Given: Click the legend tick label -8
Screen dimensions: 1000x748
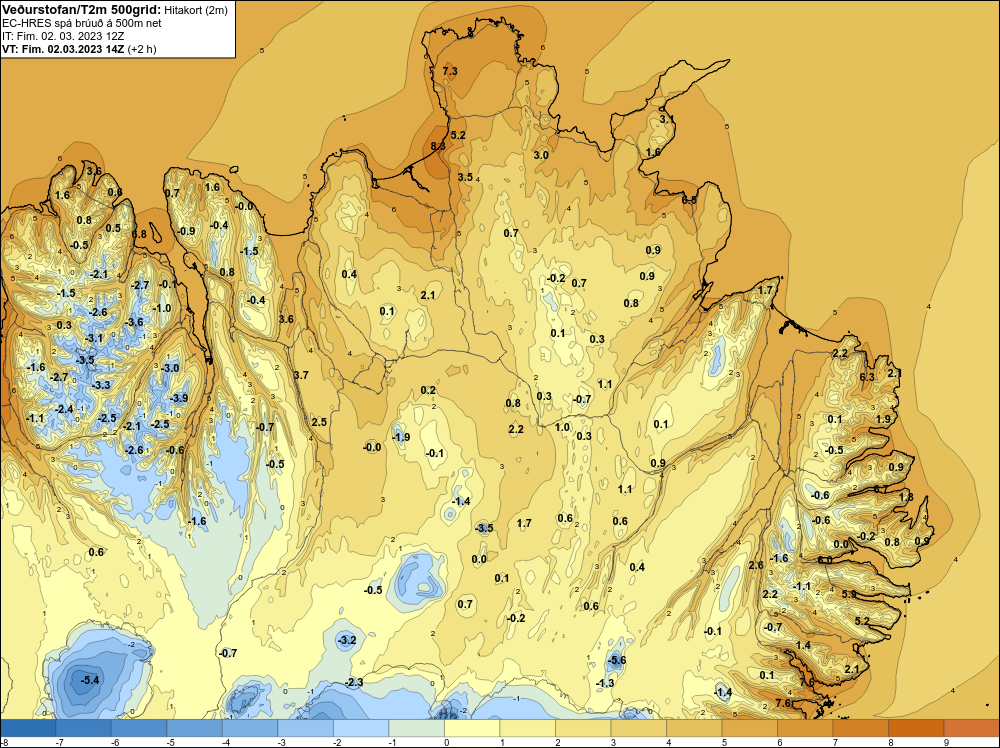Looking at the screenshot, I should click(x=4, y=742).
